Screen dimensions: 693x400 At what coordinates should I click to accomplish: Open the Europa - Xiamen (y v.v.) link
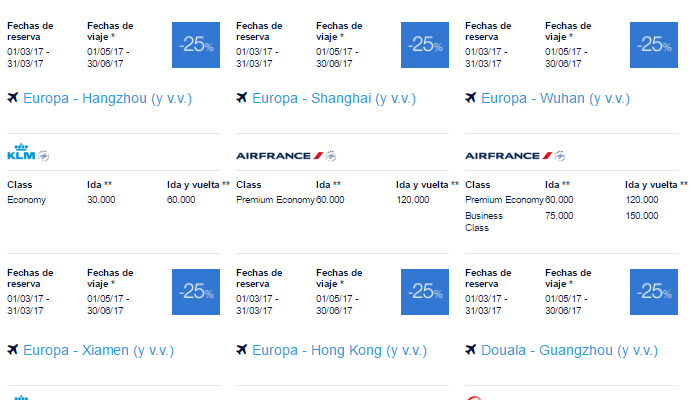(x=99, y=350)
